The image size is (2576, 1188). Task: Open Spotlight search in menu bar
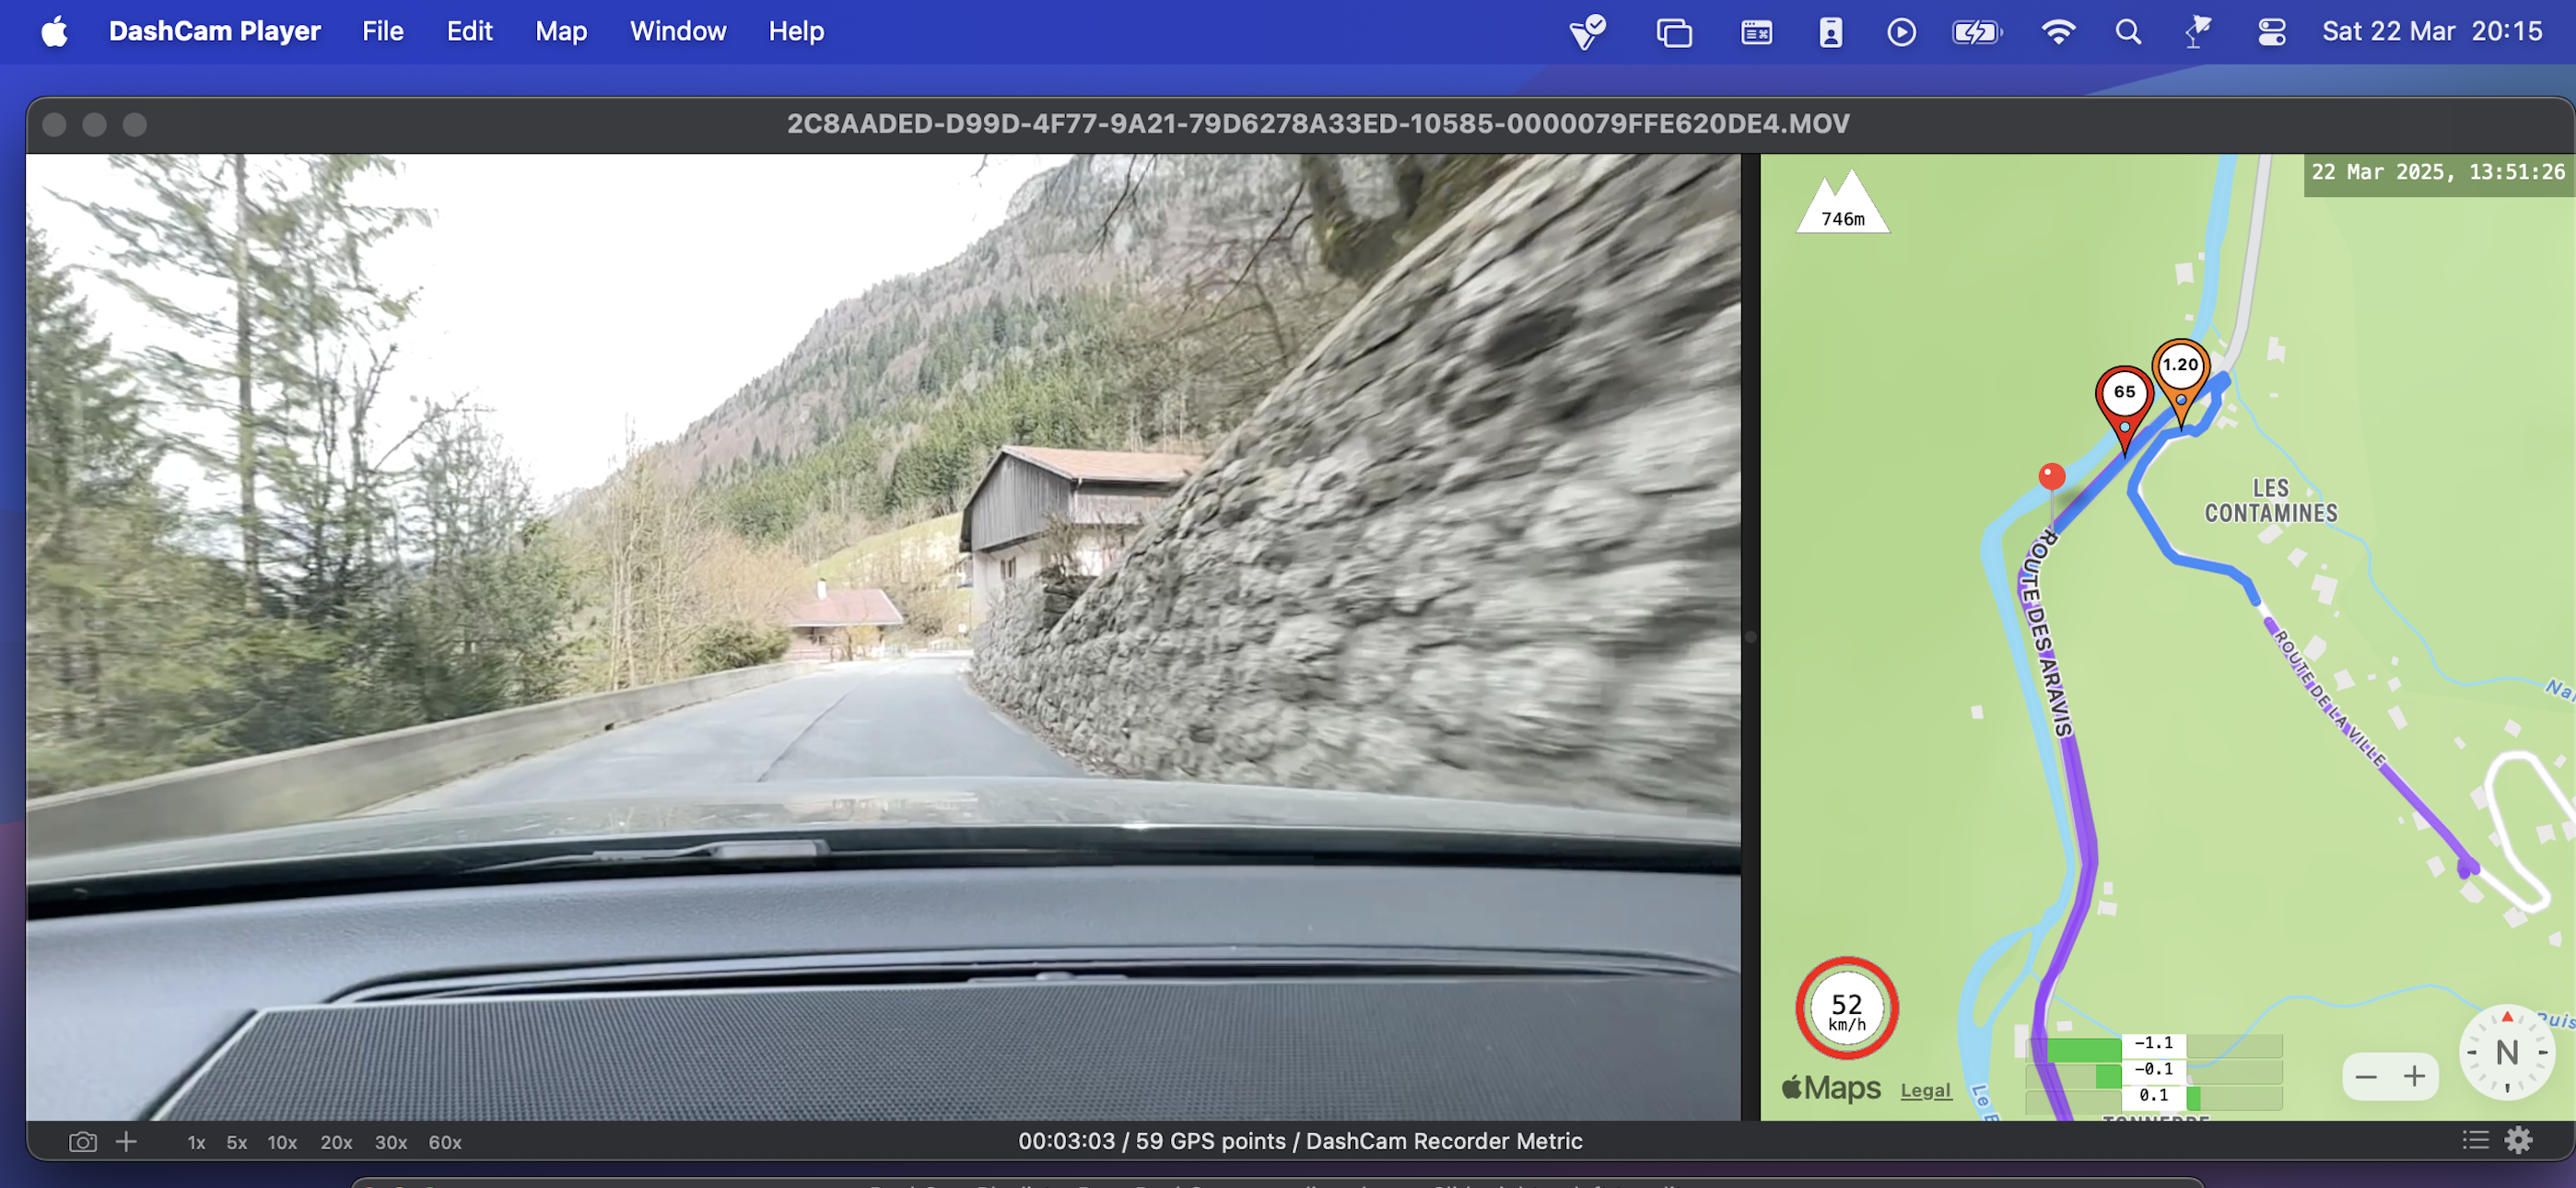[2128, 32]
